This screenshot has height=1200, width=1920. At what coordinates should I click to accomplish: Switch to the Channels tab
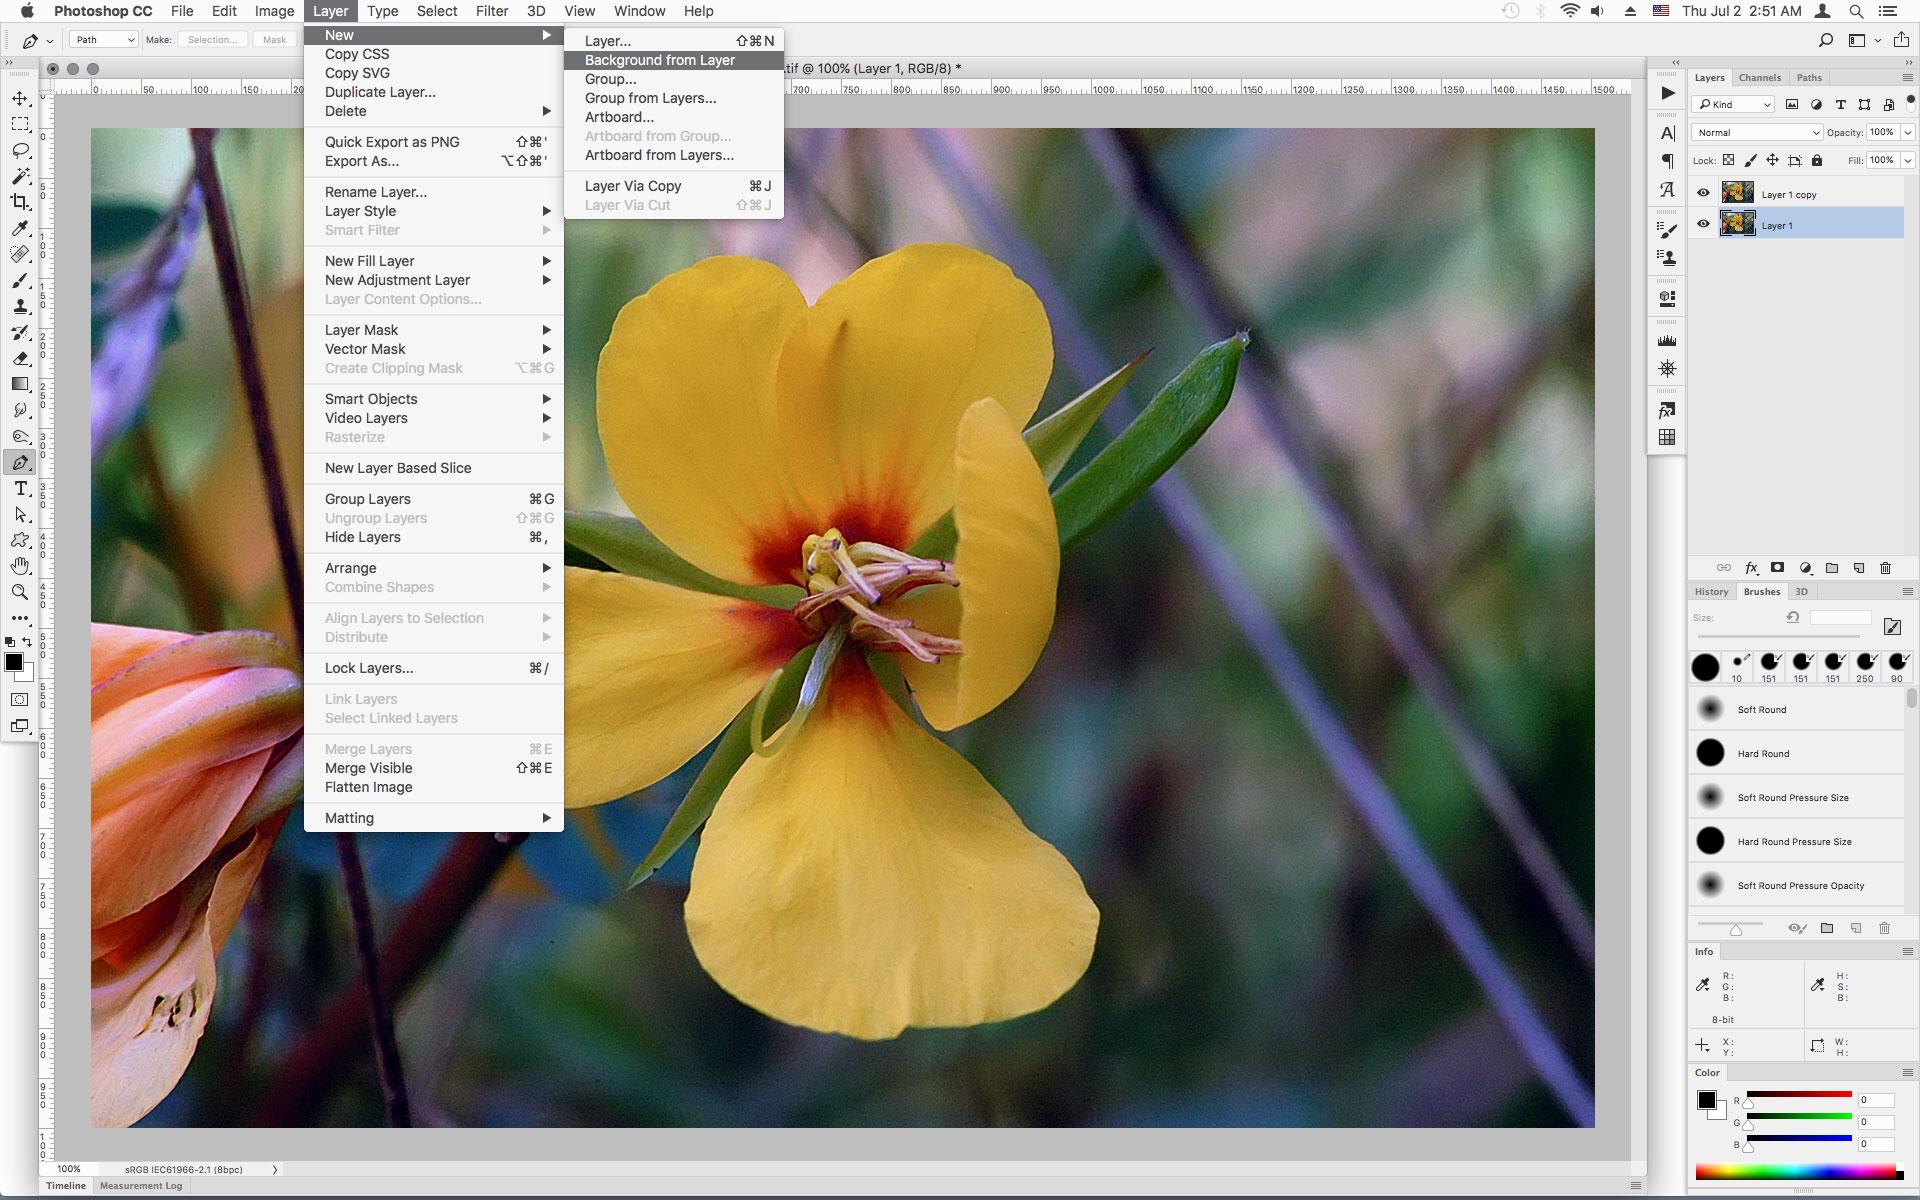coord(1759,78)
